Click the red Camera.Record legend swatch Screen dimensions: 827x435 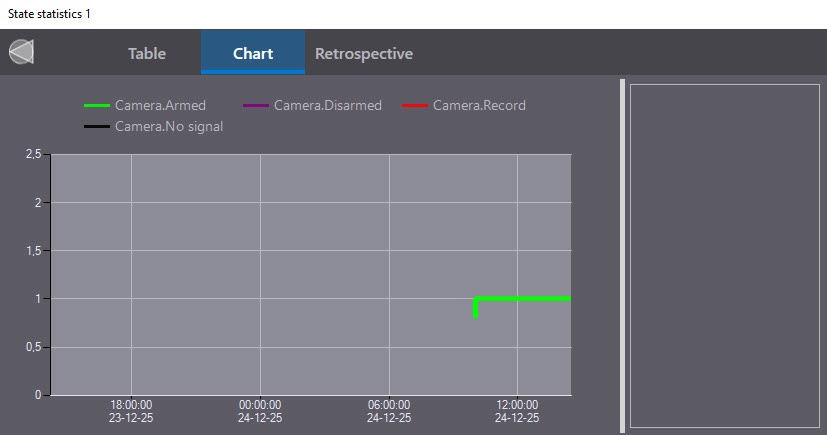point(415,105)
